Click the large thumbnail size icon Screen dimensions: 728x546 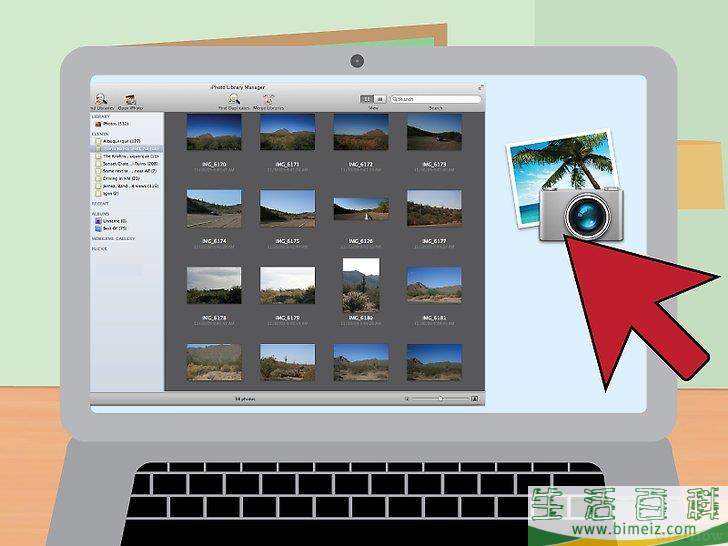[474, 398]
